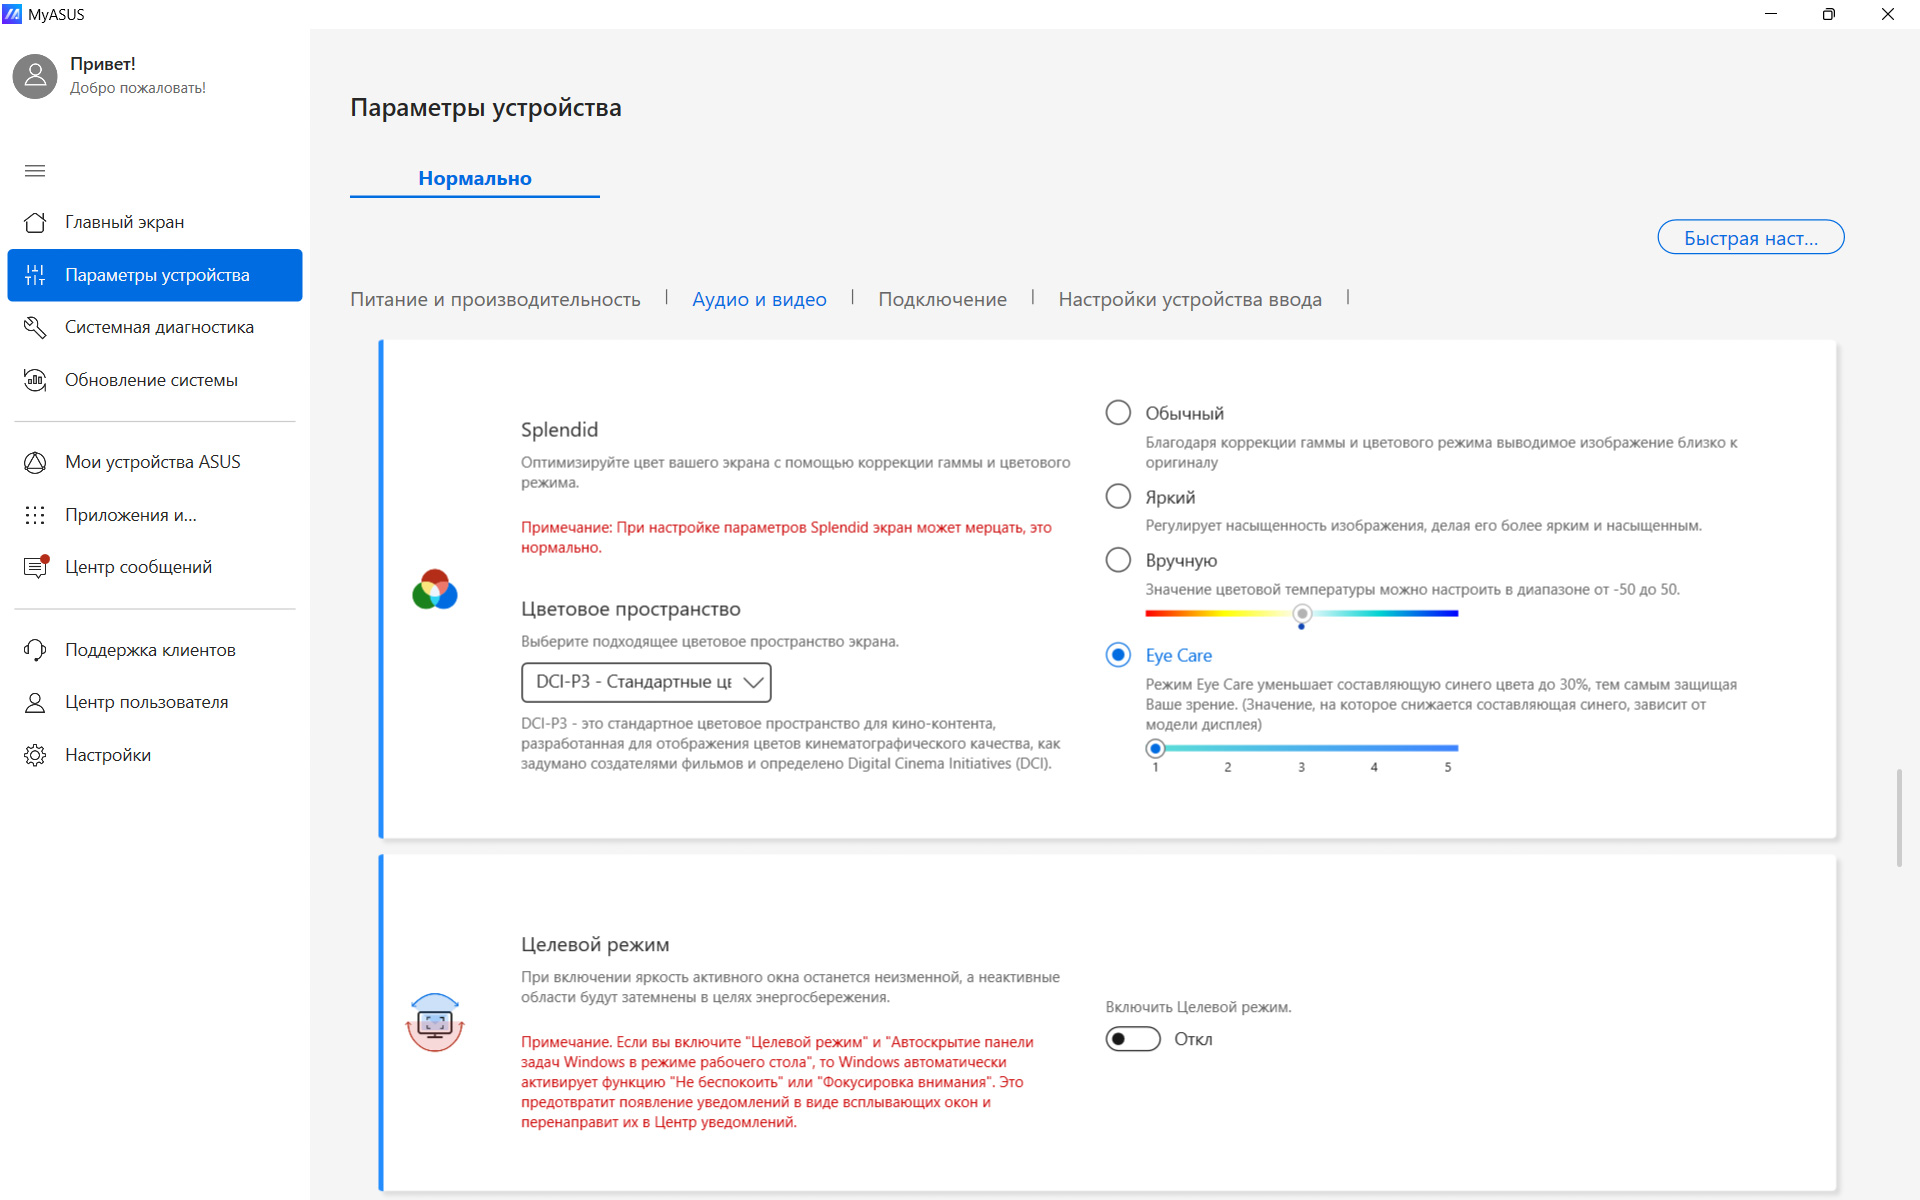This screenshot has width=1920, height=1200.
Task: Open Главный экран menu item
Action: coord(155,222)
